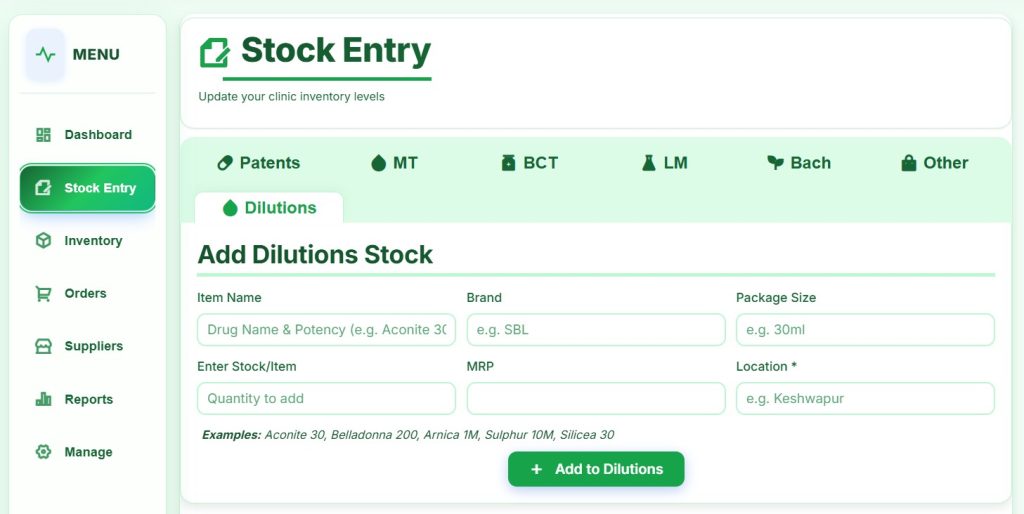Screen dimensions: 1024x514
Task: Click the Orders shopping cart icon
Action: tap(43, 294)
